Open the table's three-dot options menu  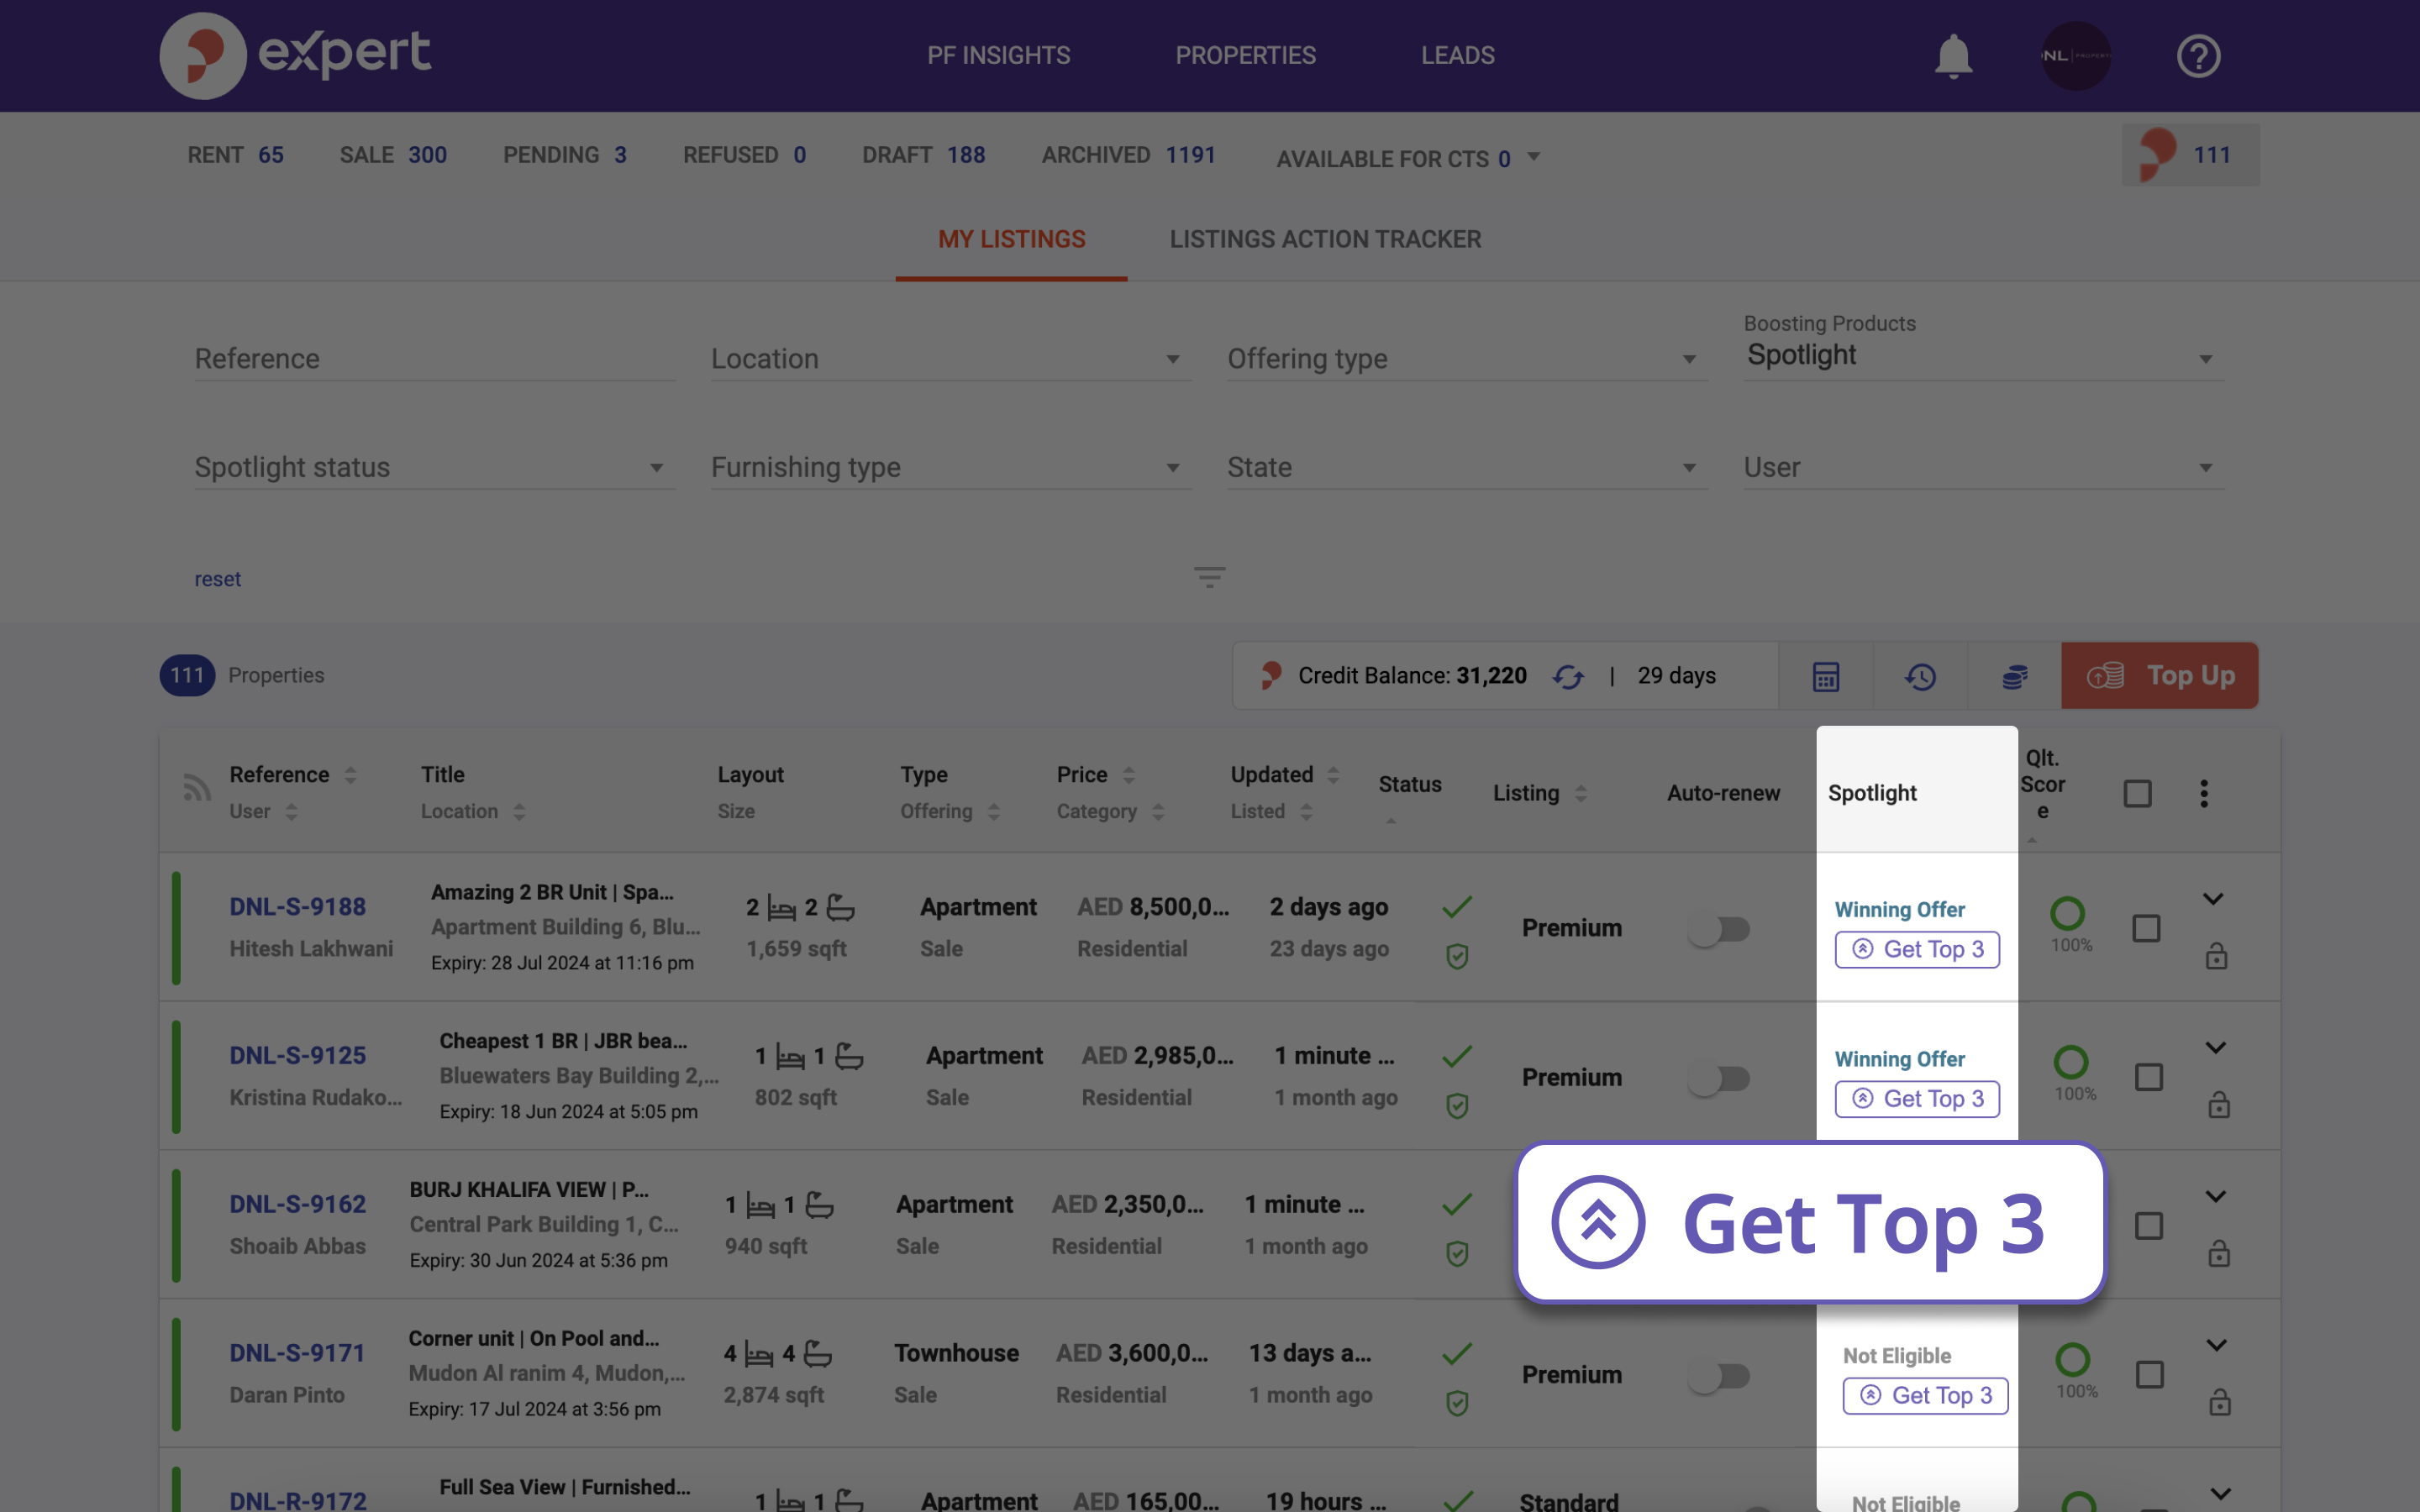point(2203,793)
